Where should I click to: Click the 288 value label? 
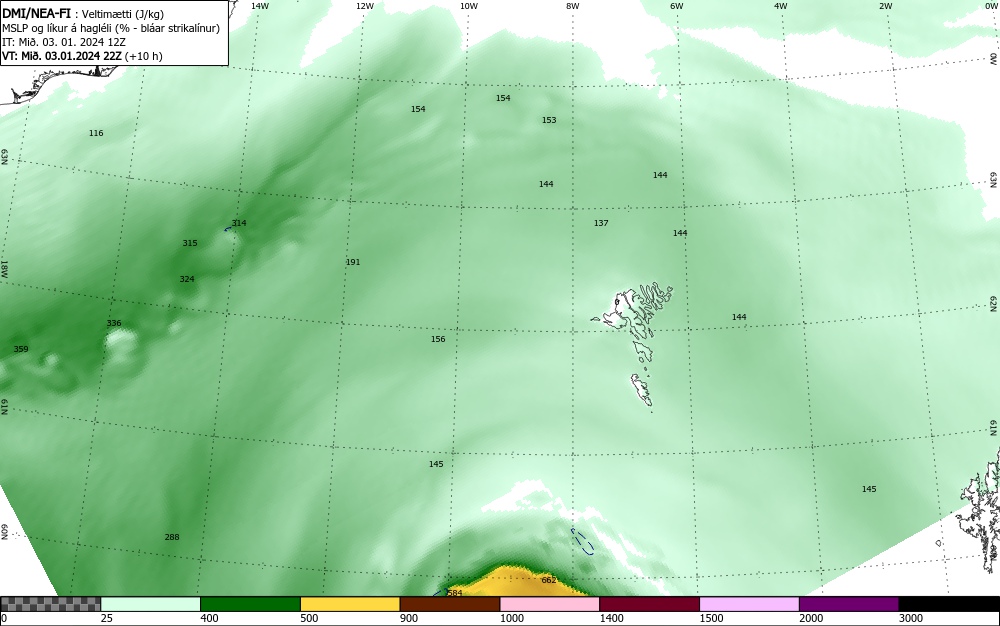coord(172,537)
